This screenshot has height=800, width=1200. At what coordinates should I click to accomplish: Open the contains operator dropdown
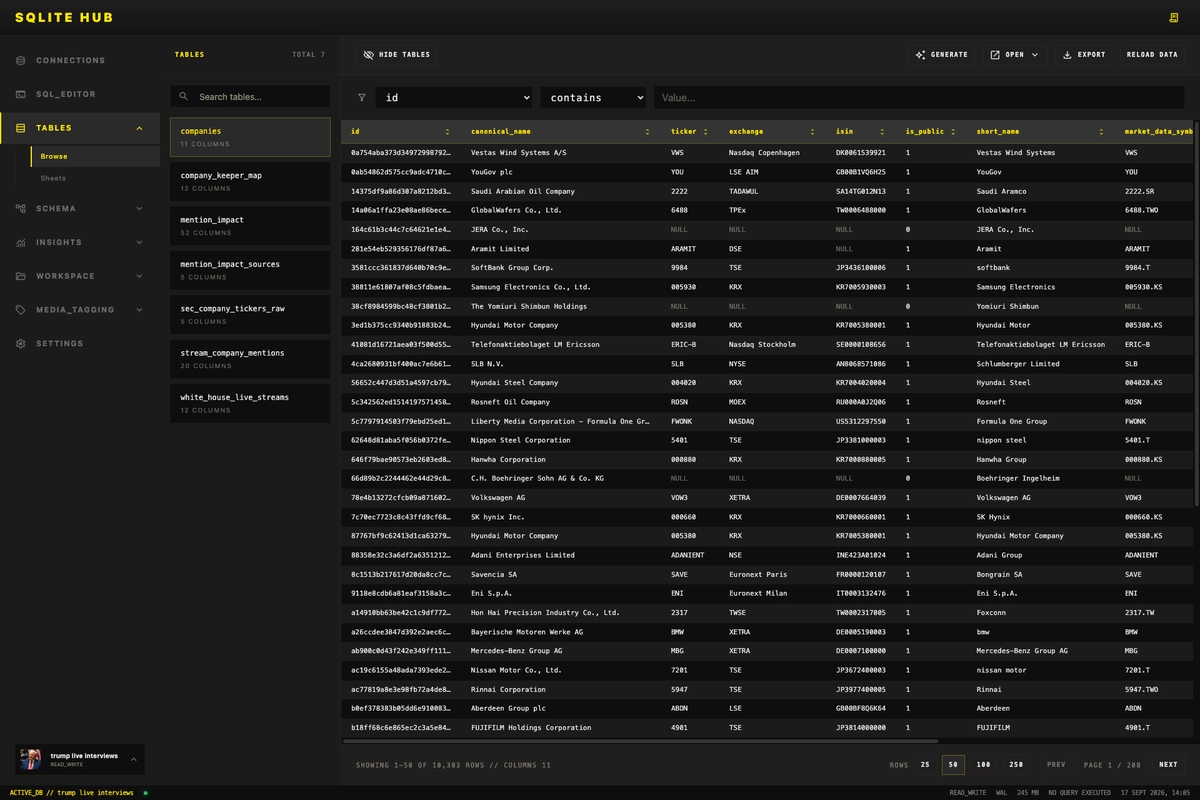[594, 98]
